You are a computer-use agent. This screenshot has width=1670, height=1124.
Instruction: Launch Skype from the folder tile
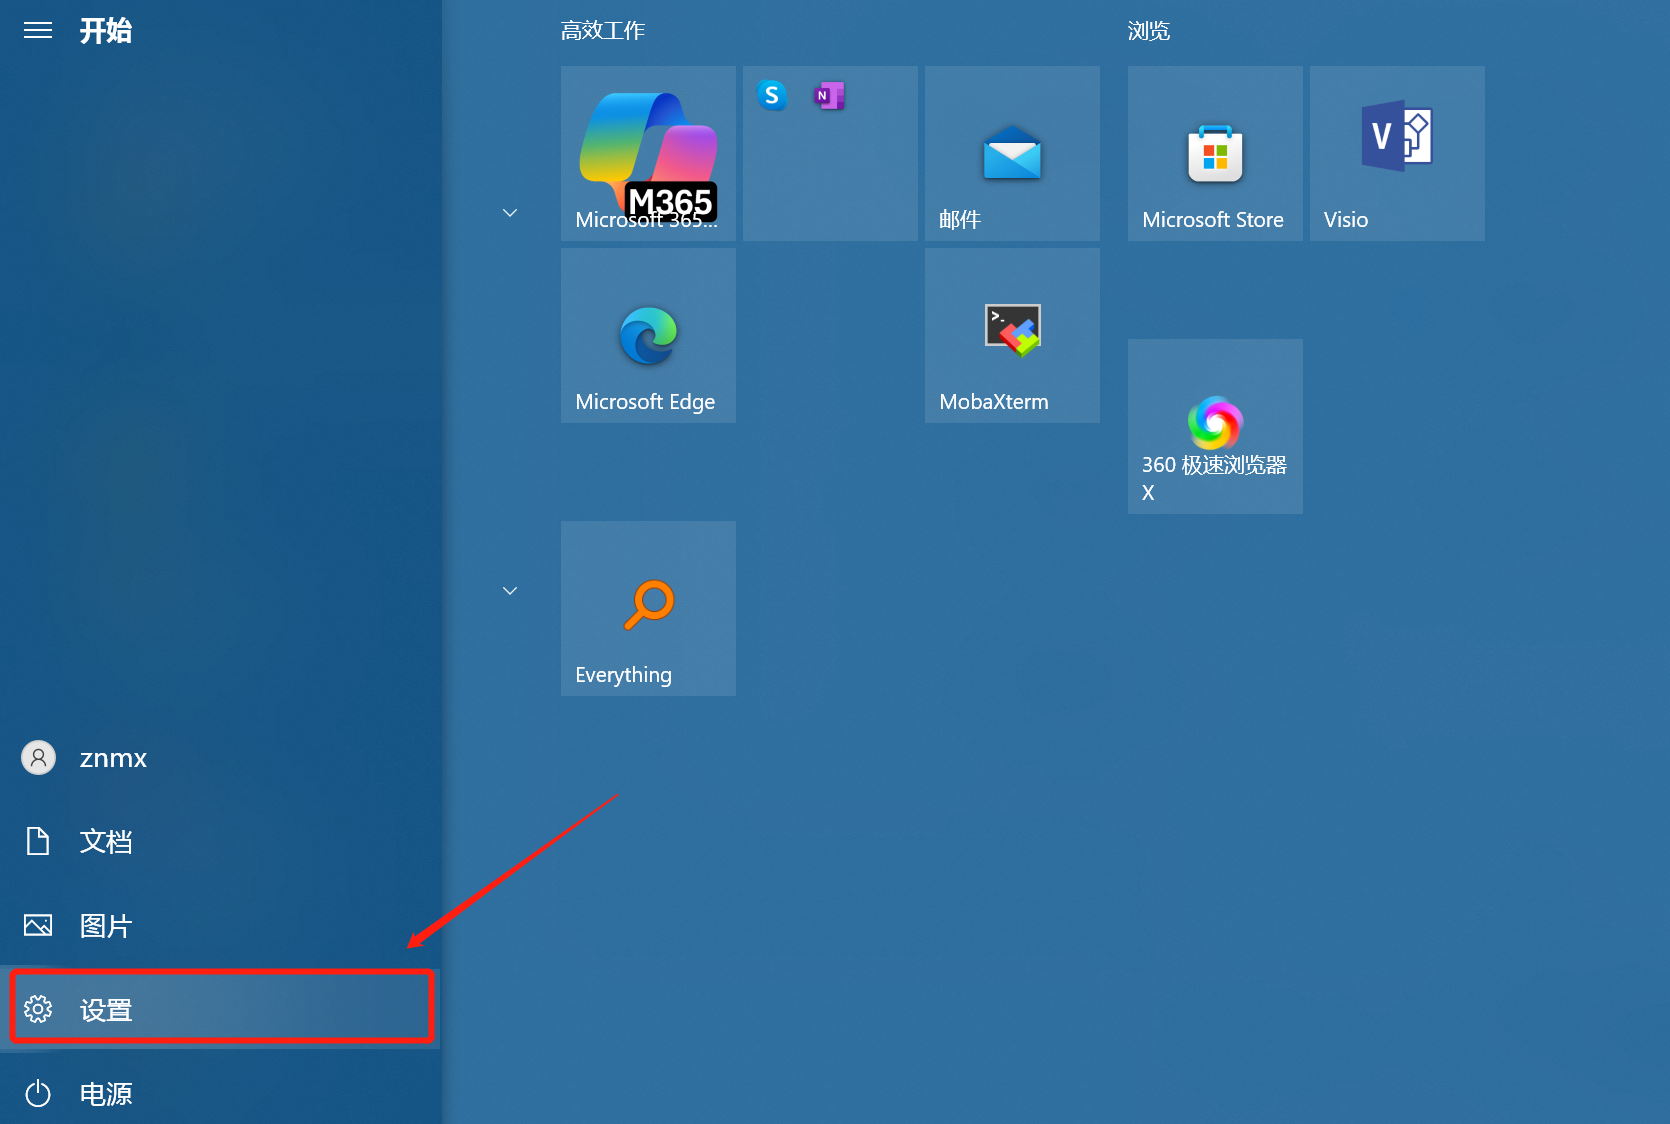pos(771,95)
